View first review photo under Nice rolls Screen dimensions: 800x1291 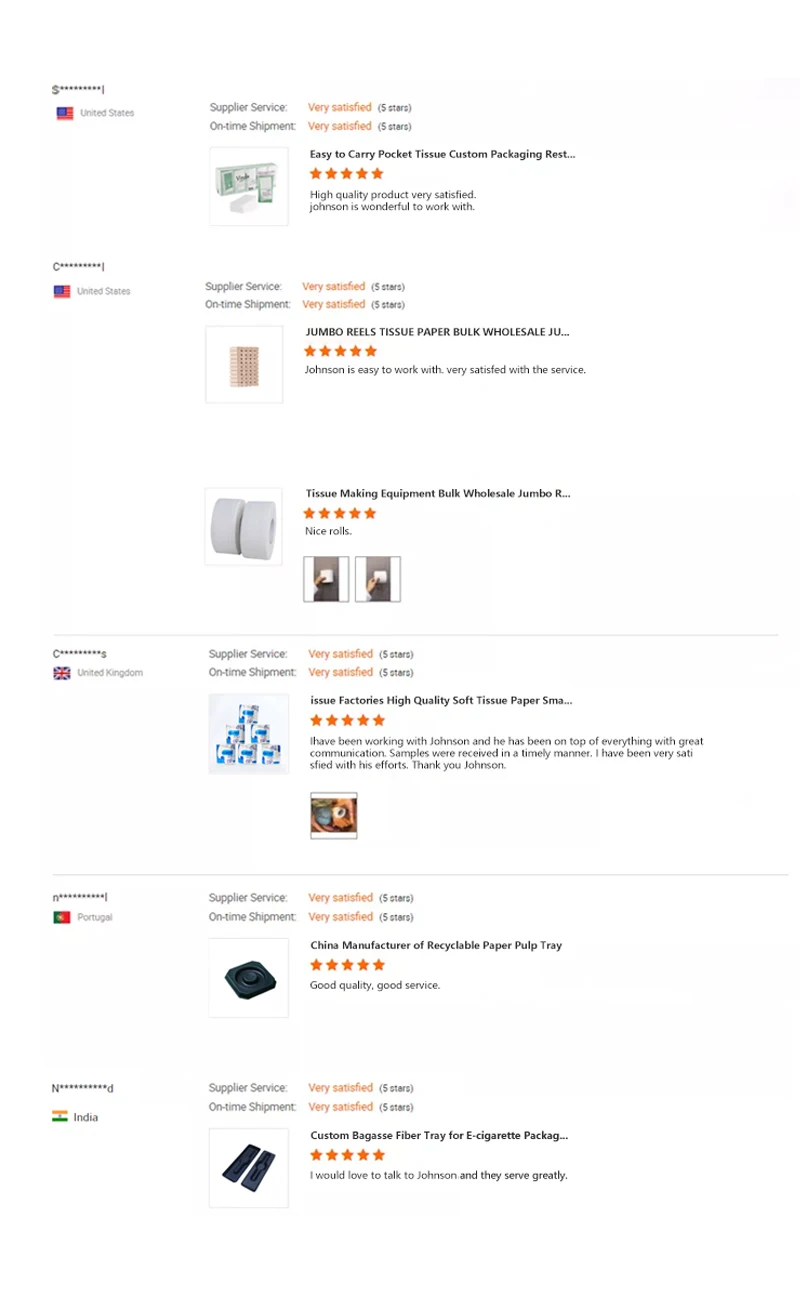click(x=326, y=579)
